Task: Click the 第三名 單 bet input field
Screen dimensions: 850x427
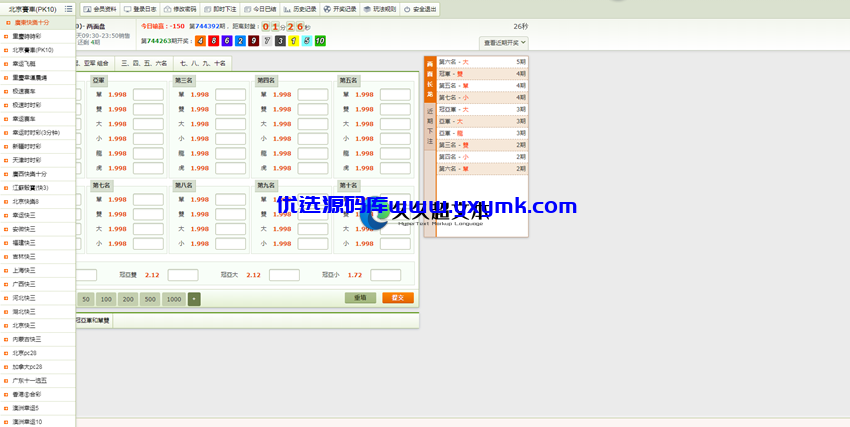Action: [230, 95]
